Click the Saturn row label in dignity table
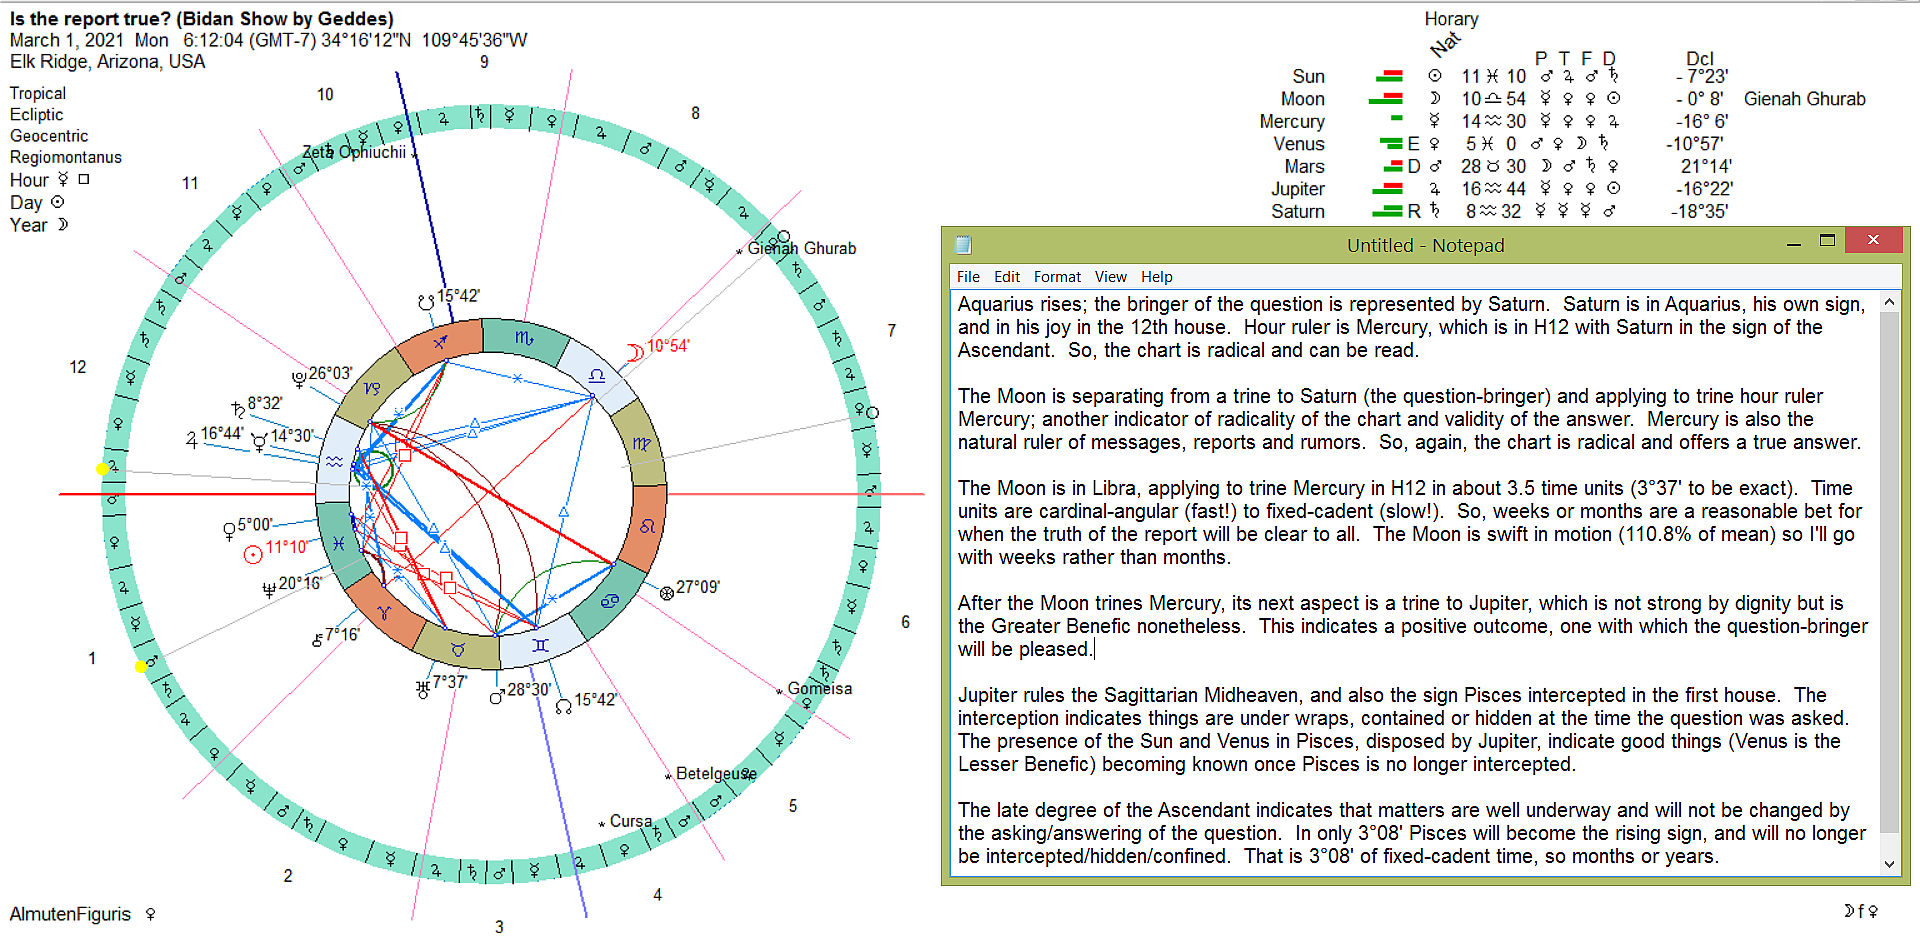The height and width of the screenshot is (942, 1920). click(x=1298, y=212)
